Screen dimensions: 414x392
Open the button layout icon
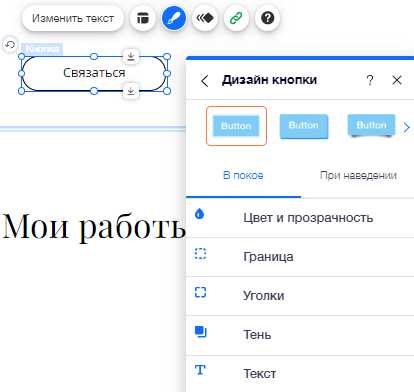click(143, 18)
